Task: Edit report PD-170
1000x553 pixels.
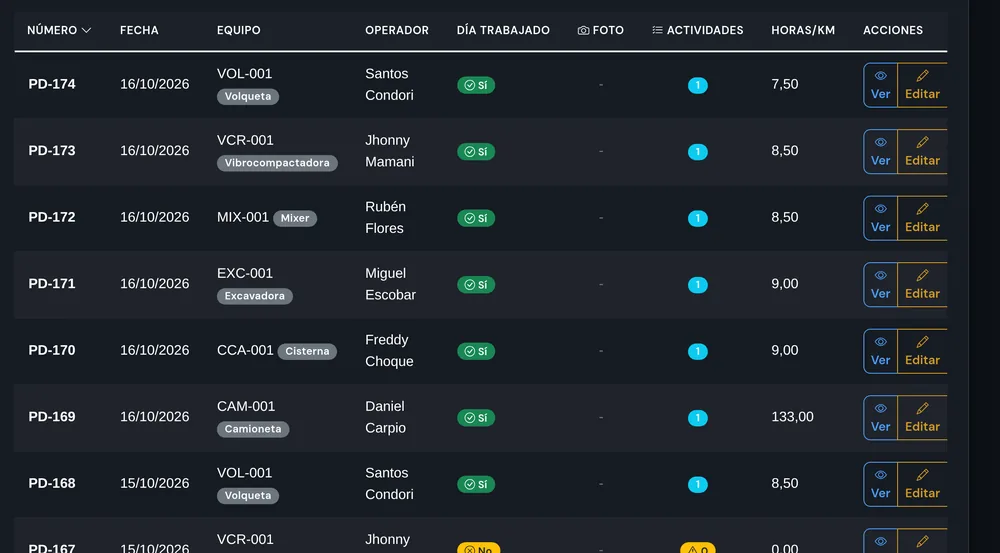Action: pyautogui.click(x=922, y=351)
